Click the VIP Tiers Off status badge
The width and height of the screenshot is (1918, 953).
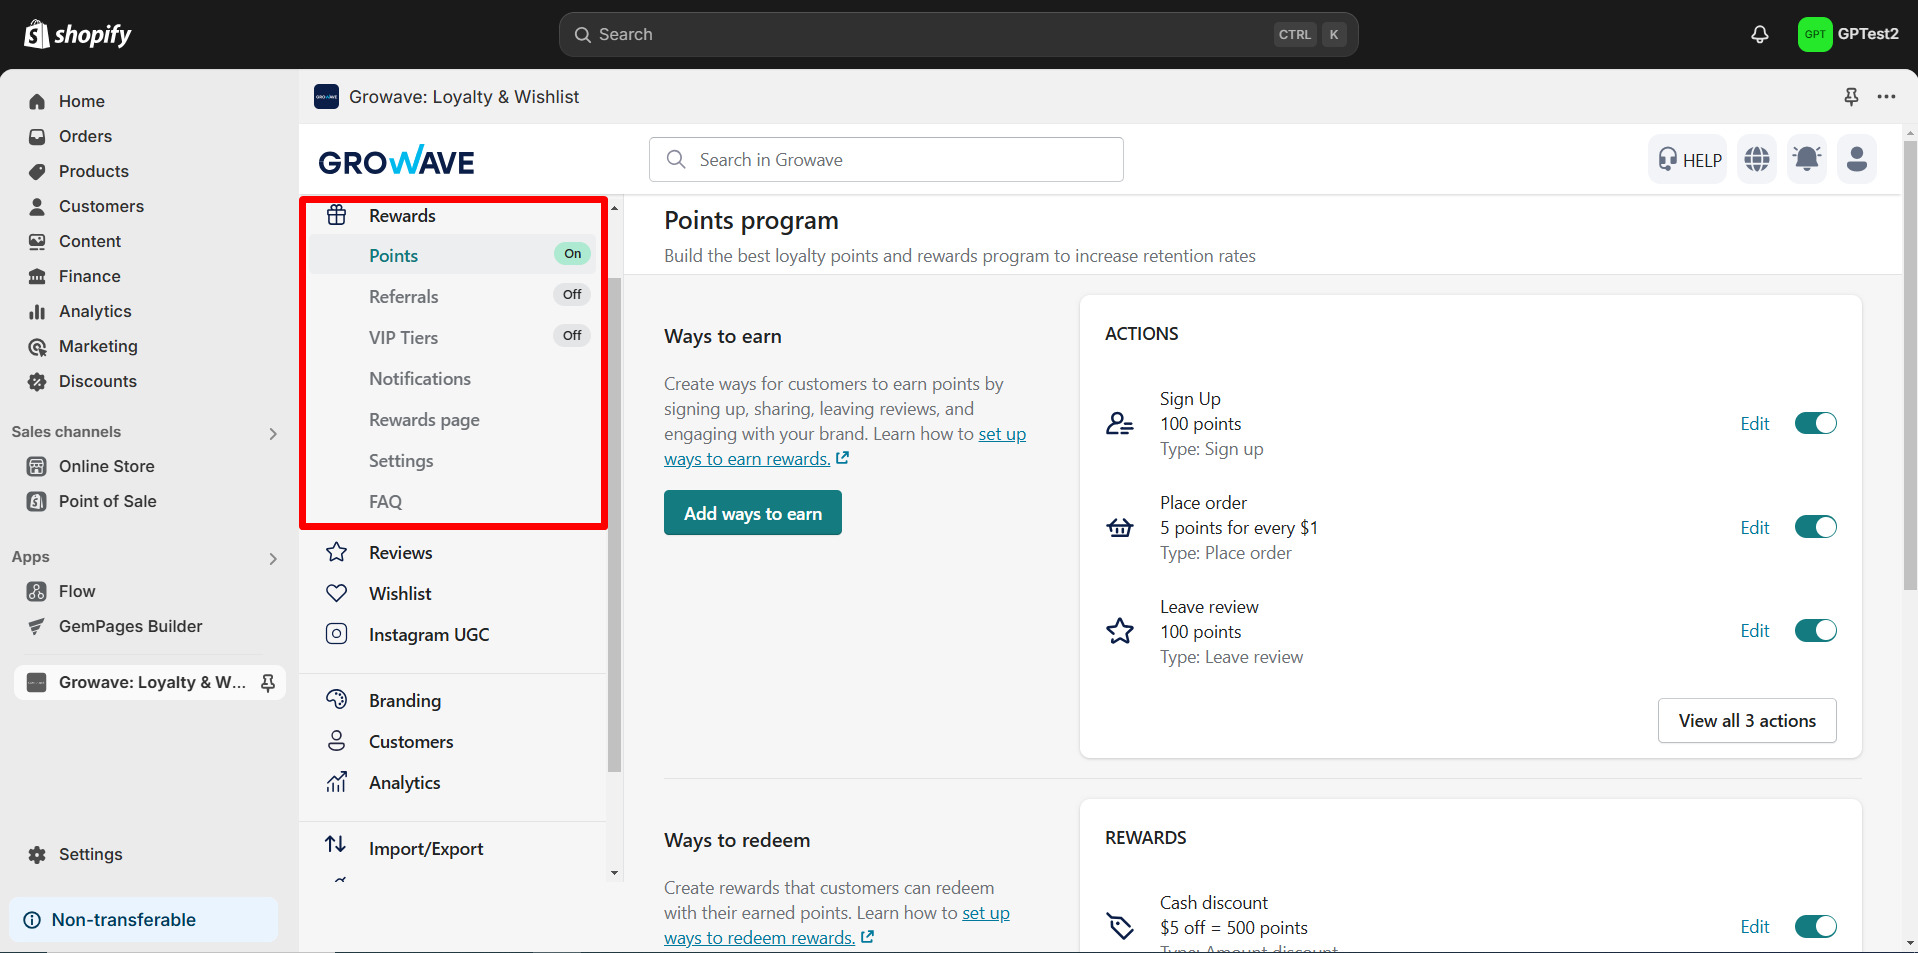point(572,336)
